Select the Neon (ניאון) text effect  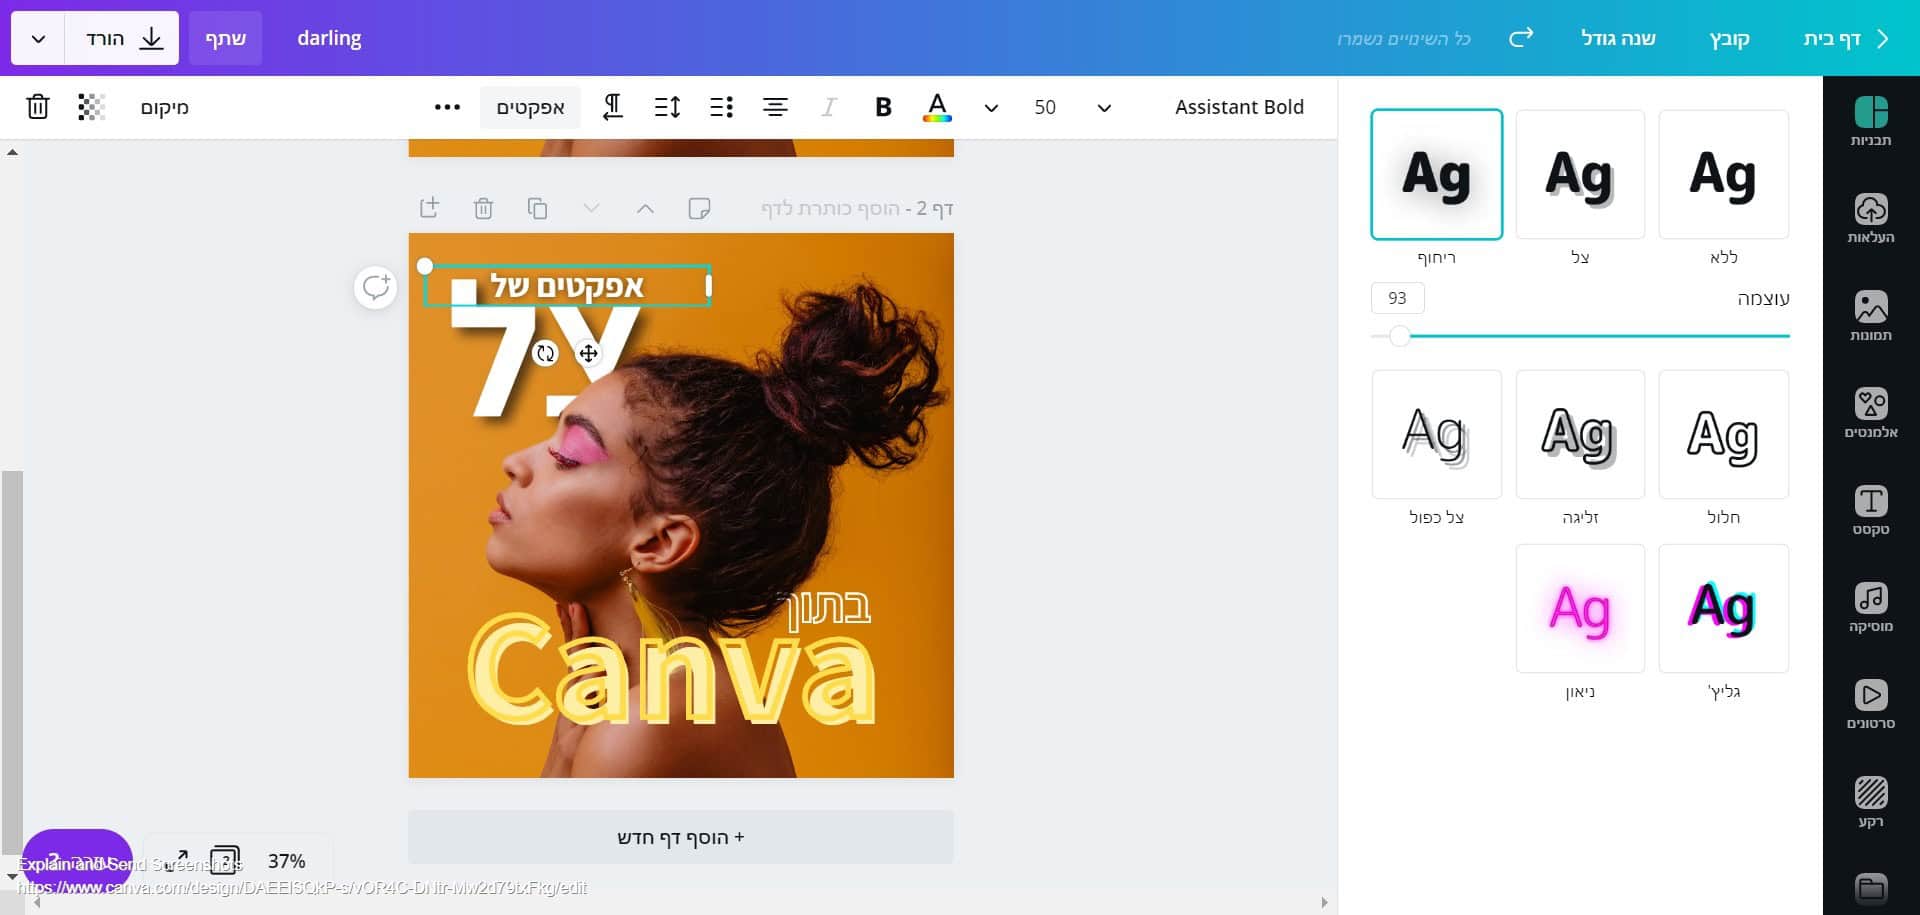click(x=1580, y=608)
